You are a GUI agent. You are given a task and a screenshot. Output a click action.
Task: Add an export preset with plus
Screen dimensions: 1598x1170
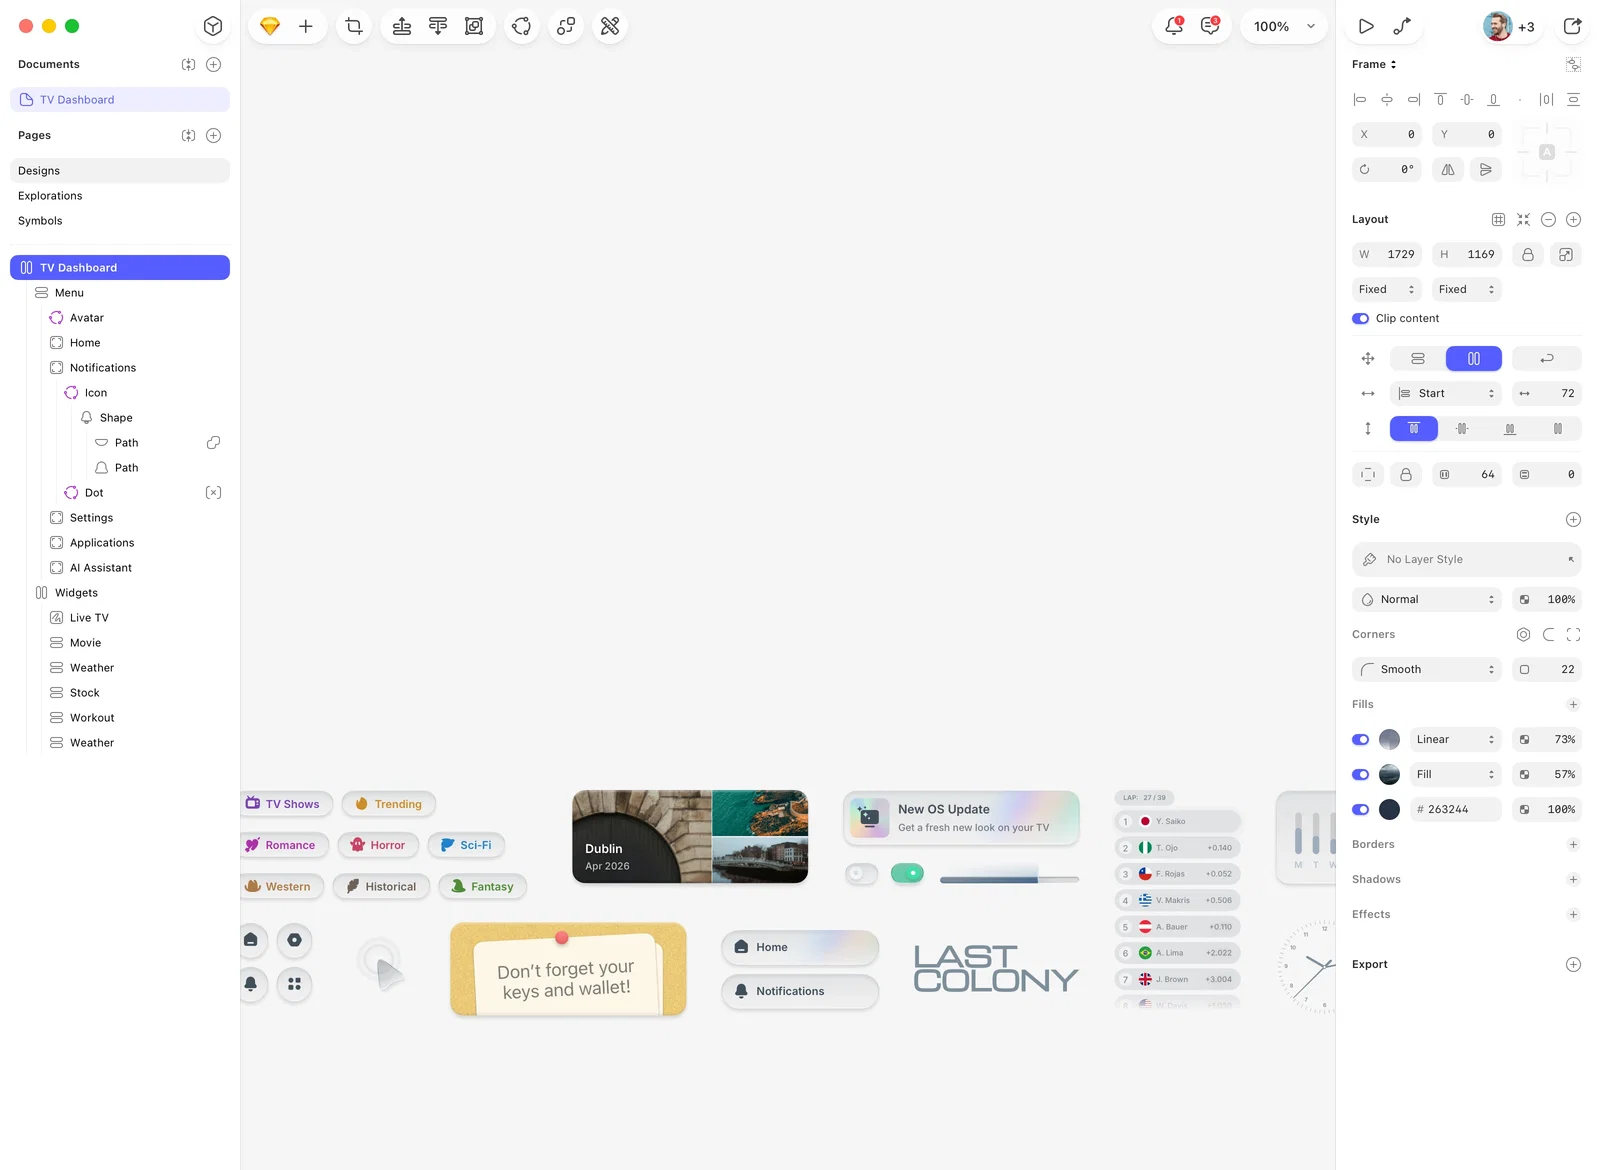1573,964
